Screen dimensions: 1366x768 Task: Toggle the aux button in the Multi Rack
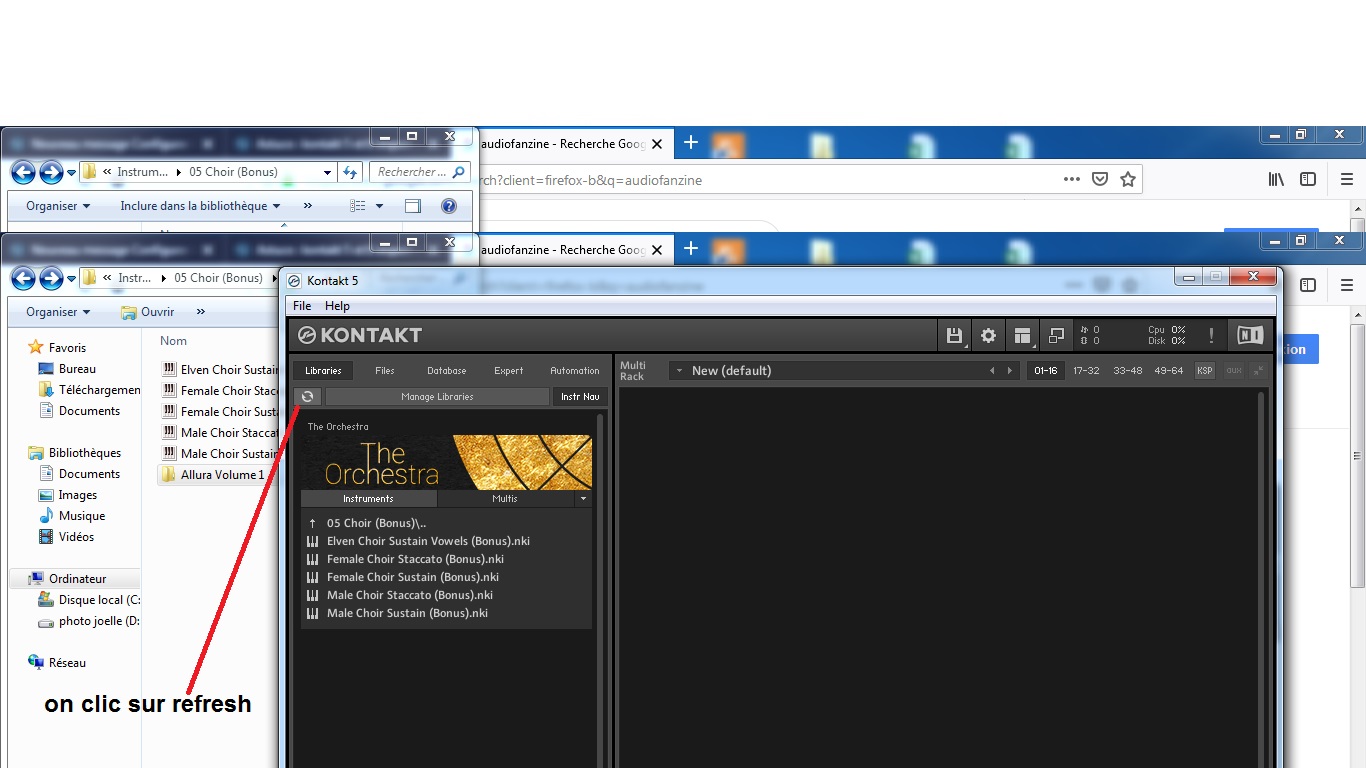pos(1234,371)
